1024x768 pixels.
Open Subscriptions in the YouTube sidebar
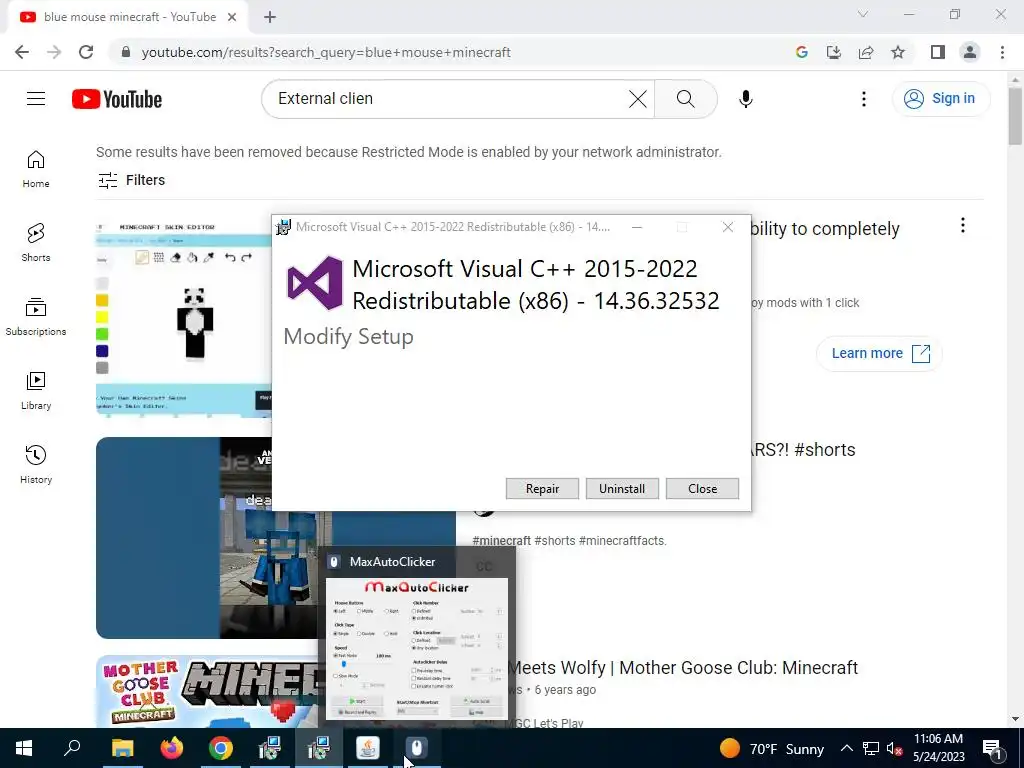click(36, 317)
